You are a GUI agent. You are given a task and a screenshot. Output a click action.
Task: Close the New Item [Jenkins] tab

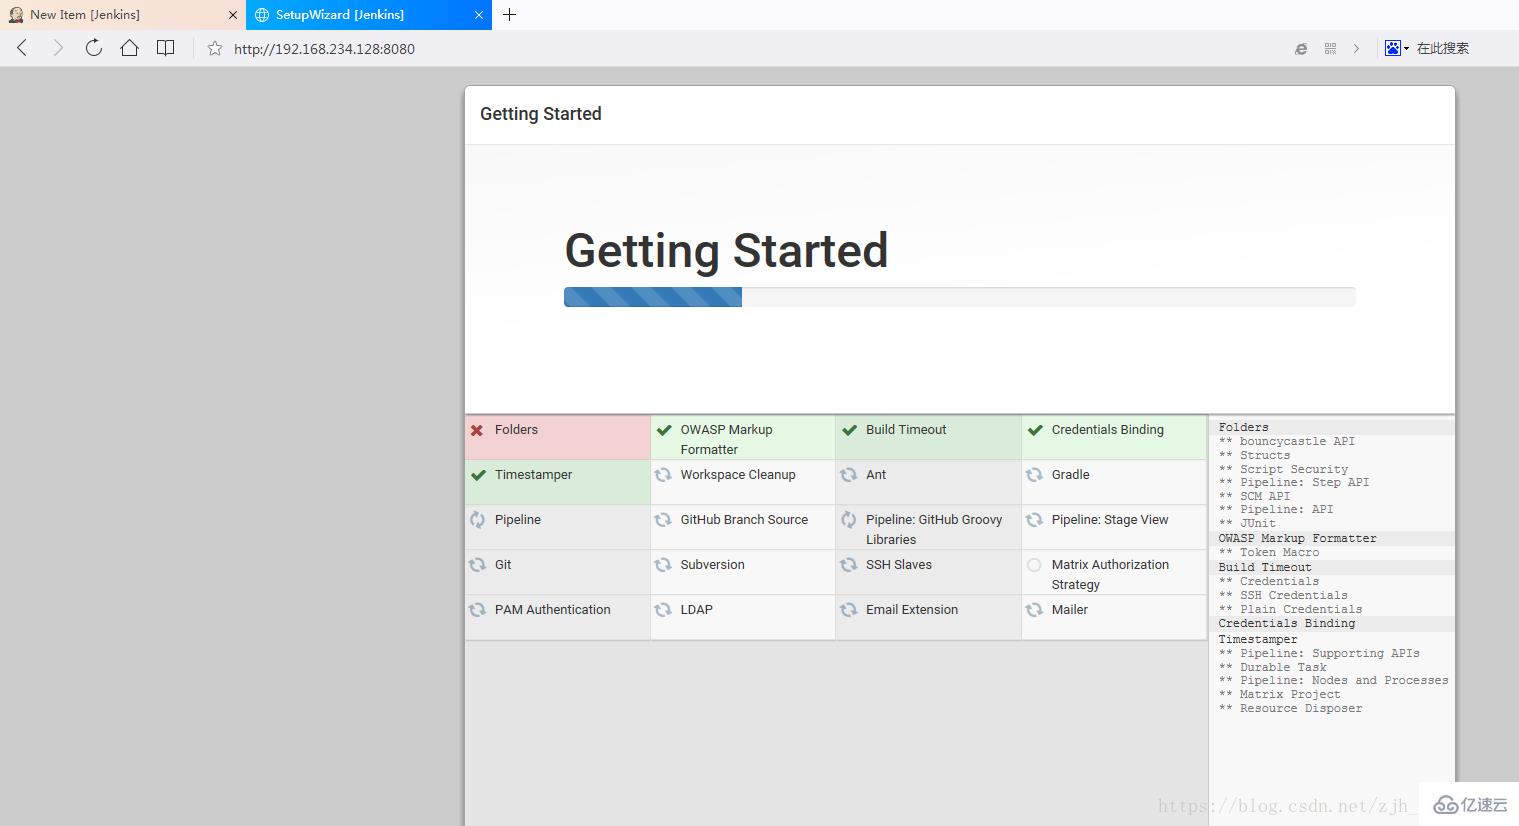click(x=233, y=15)
